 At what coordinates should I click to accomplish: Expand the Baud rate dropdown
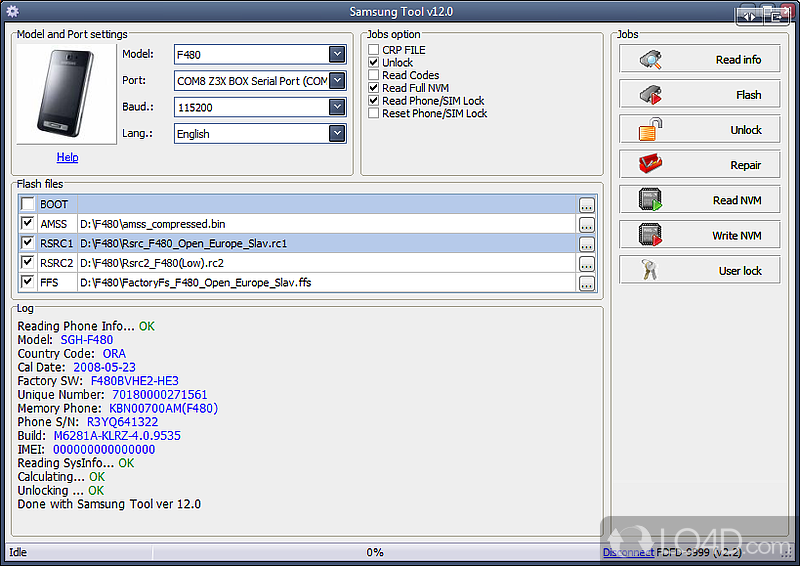point(337,107)
